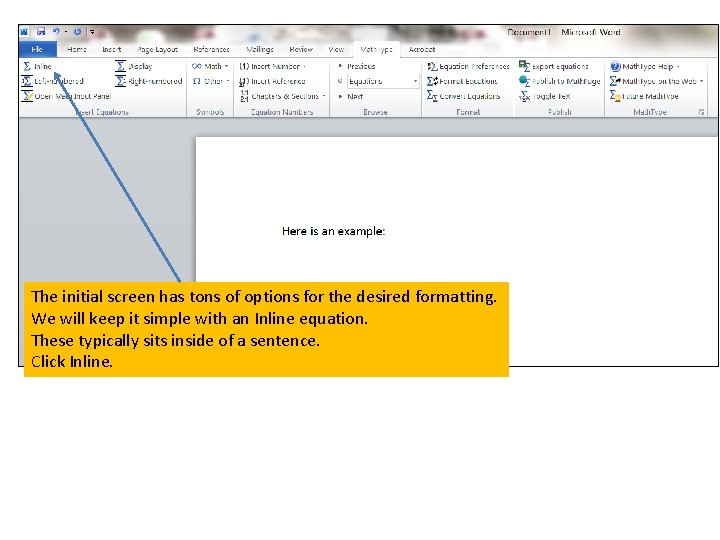
Task: Click Publish to MathPage
Action: point(559,81)
